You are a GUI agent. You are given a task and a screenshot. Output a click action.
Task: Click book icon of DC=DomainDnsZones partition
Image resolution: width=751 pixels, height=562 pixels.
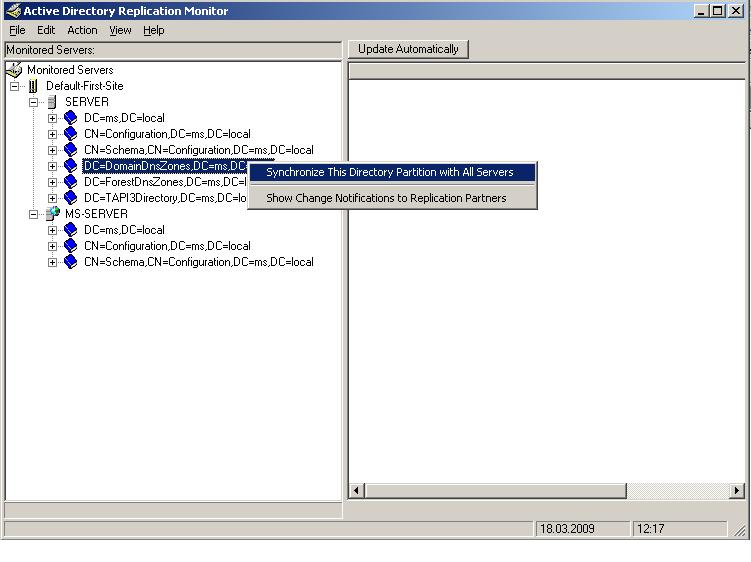click(x=70, y=166)
